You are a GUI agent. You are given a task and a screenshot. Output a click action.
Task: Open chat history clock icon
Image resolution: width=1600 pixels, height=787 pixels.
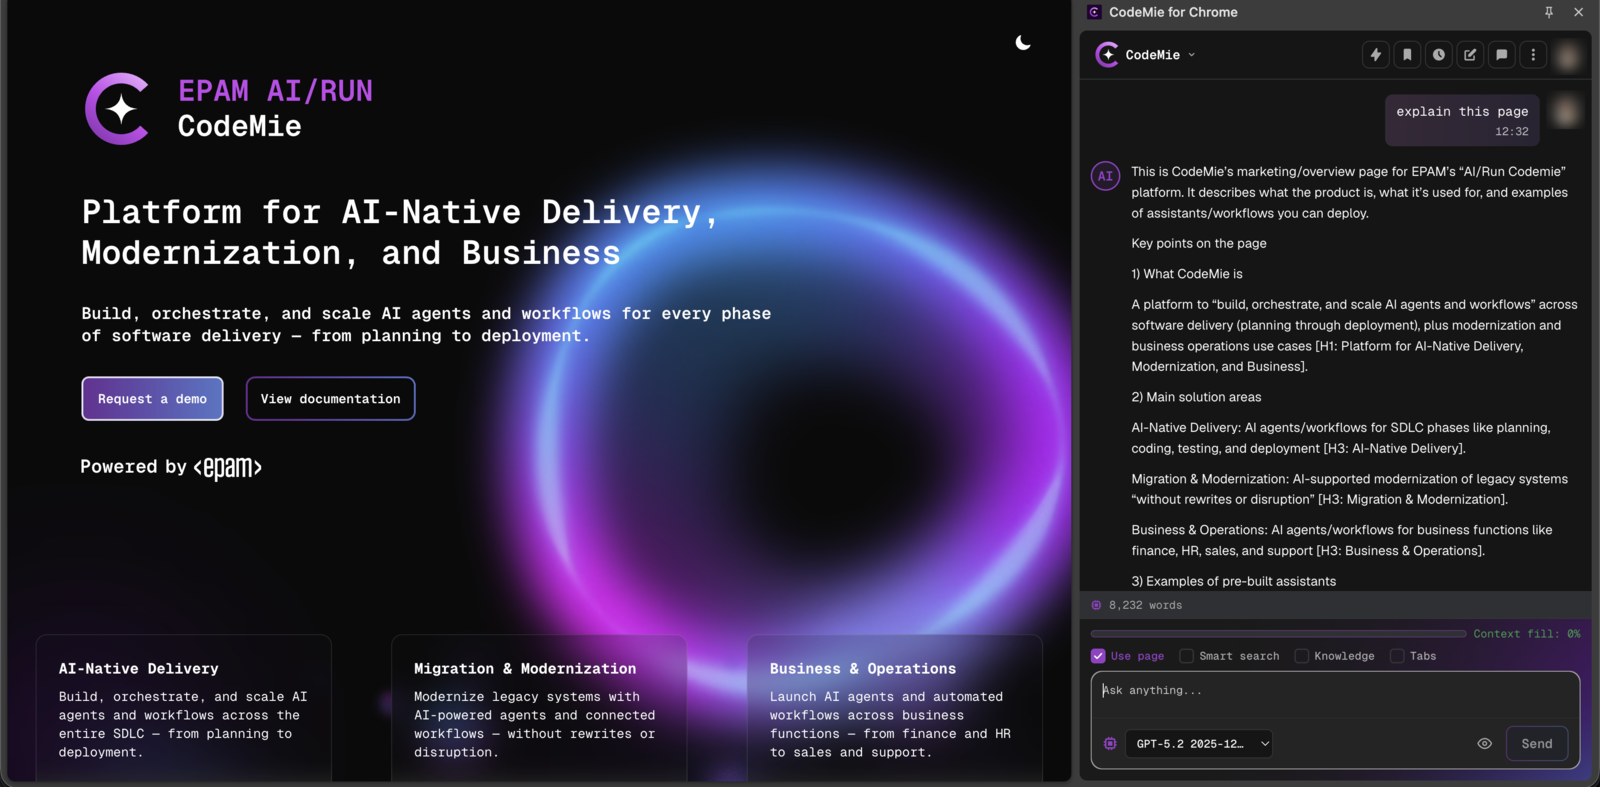pyautogui.click(x=1439, y=55)
